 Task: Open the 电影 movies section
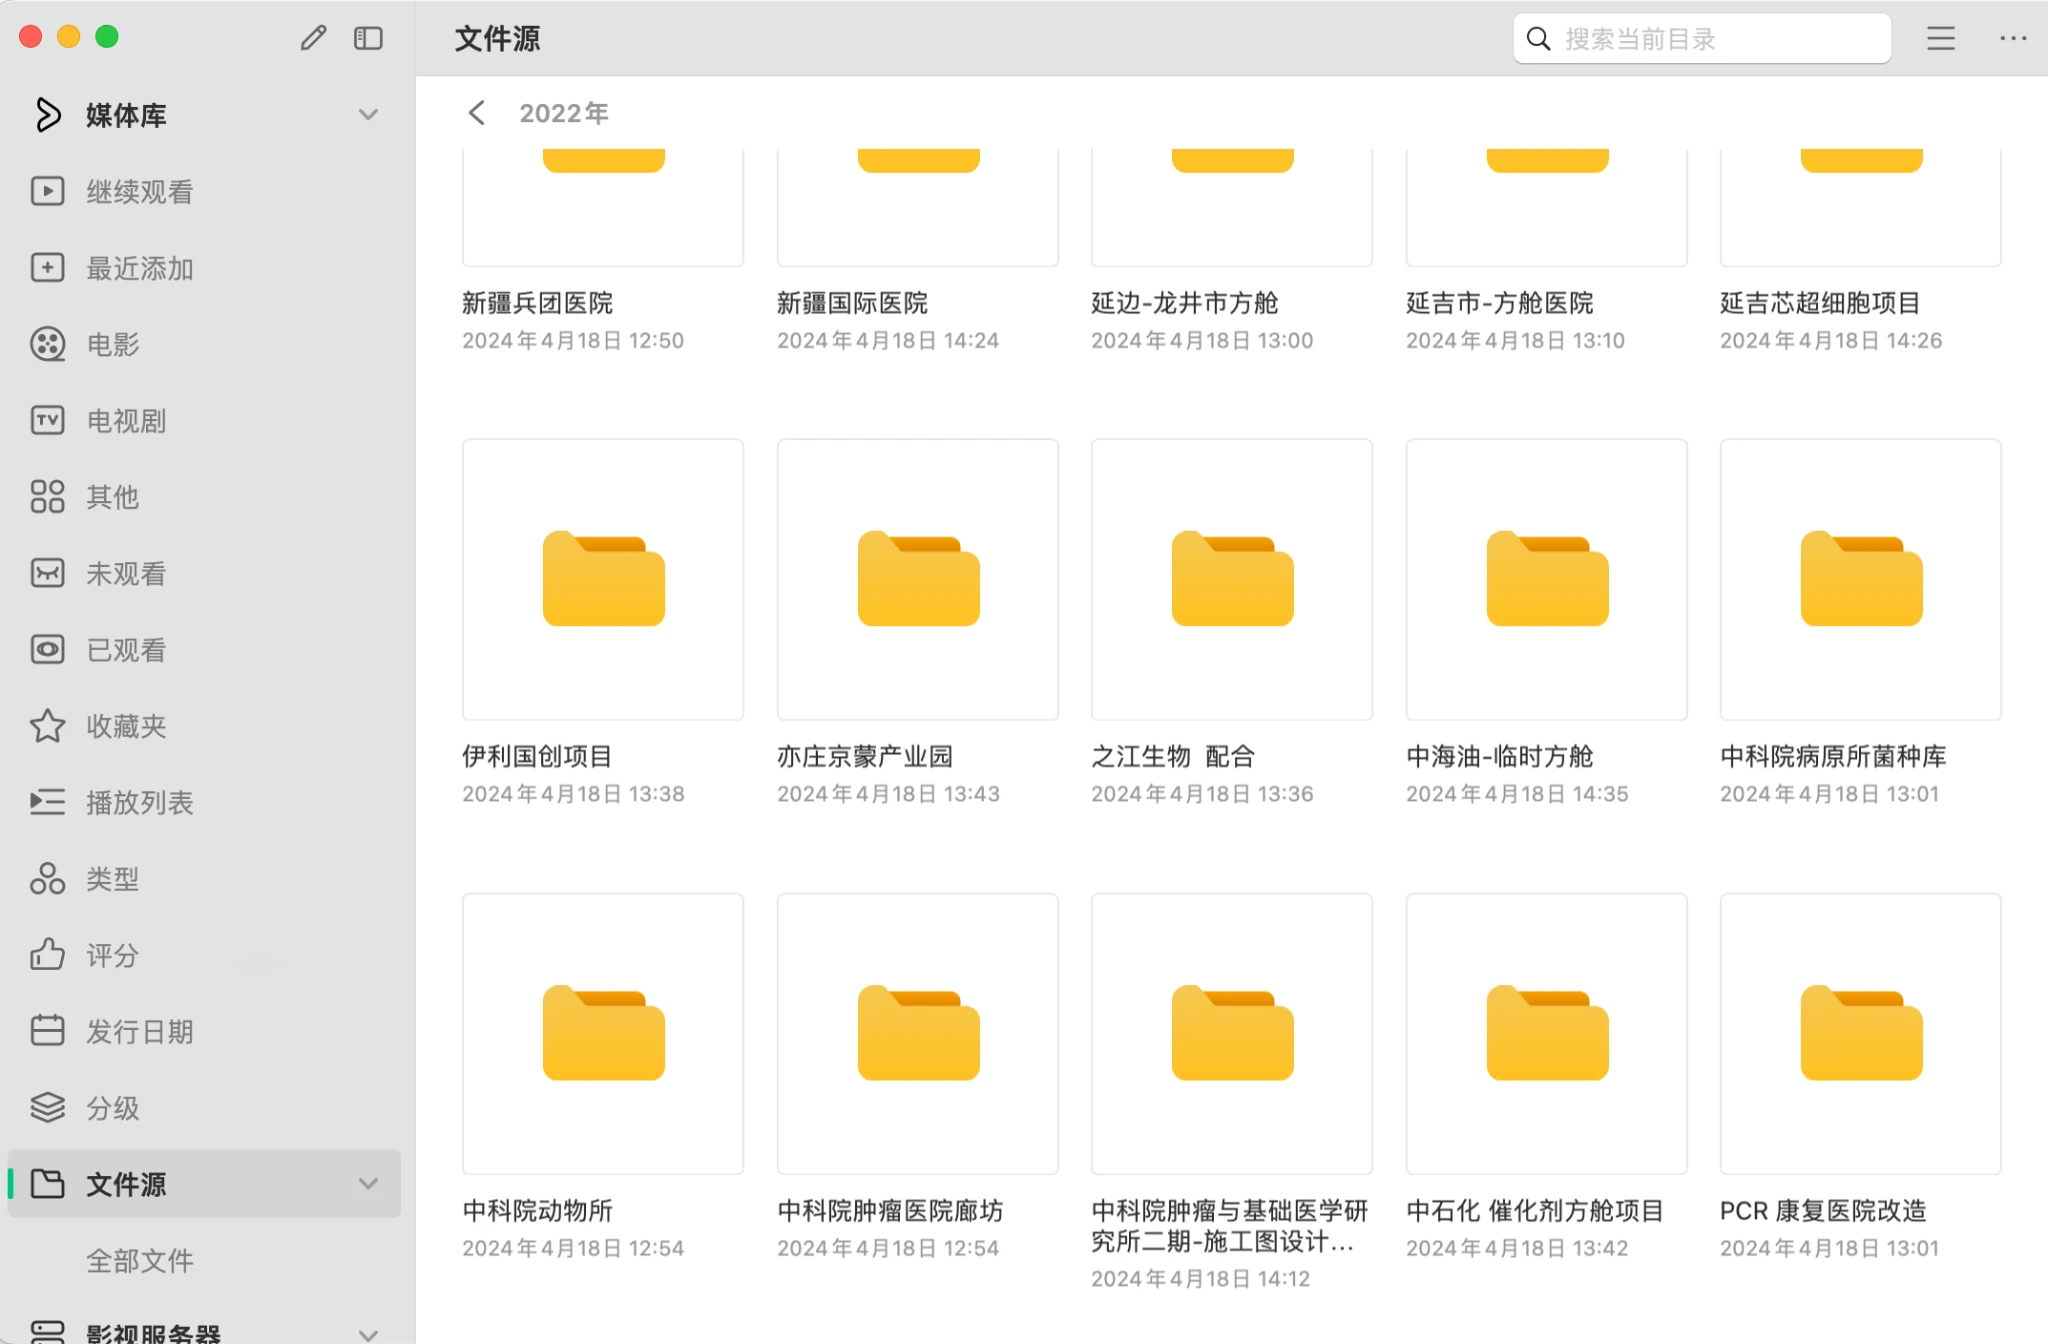[112, 345]
